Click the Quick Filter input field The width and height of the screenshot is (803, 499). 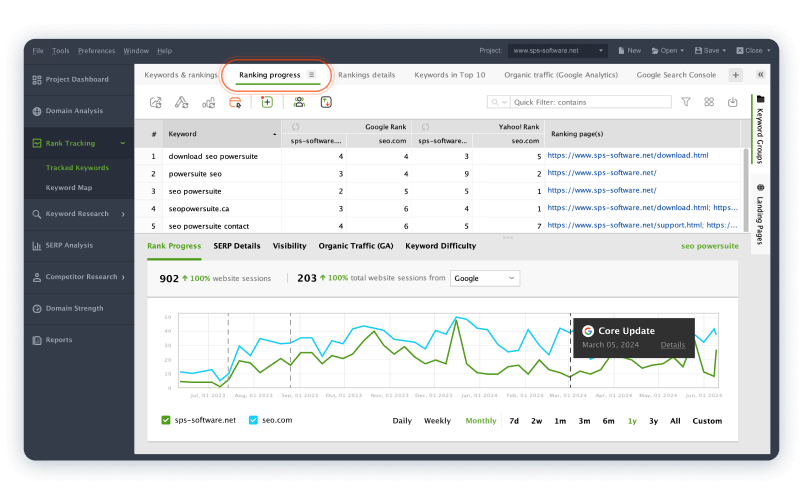pos(591,102)
